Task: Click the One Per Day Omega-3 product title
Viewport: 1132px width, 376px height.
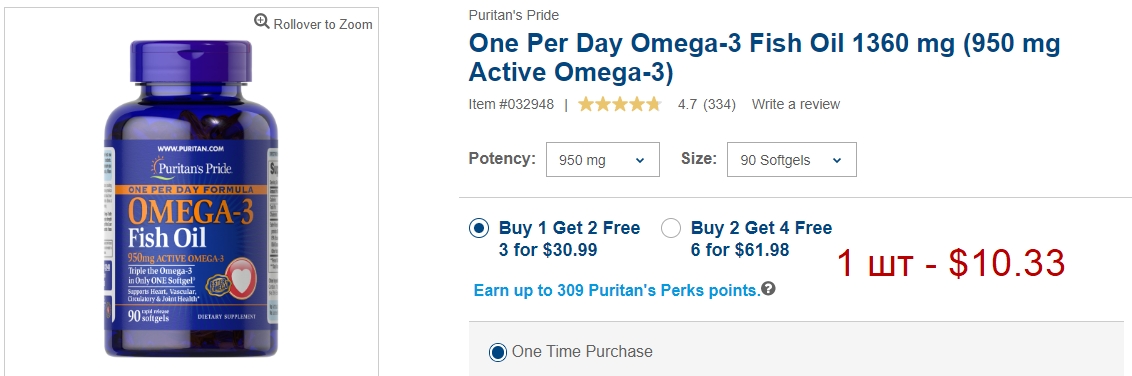Action: tap(765, 58)
